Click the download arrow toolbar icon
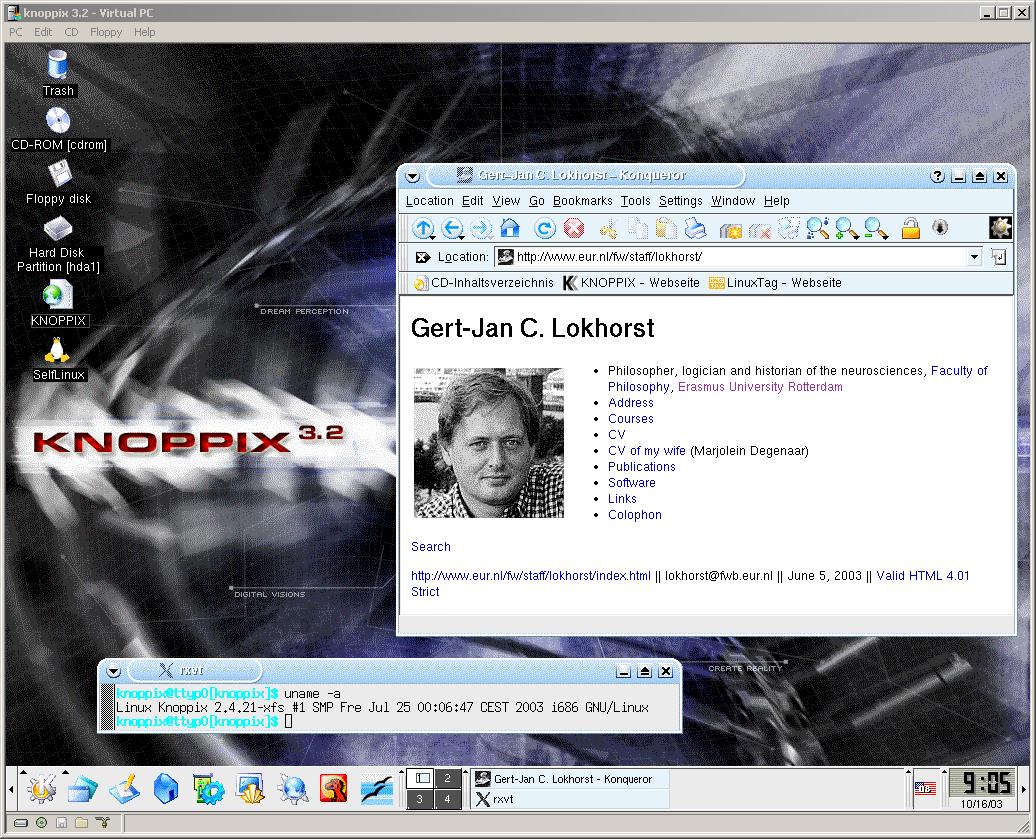 (x=940, y=228)
